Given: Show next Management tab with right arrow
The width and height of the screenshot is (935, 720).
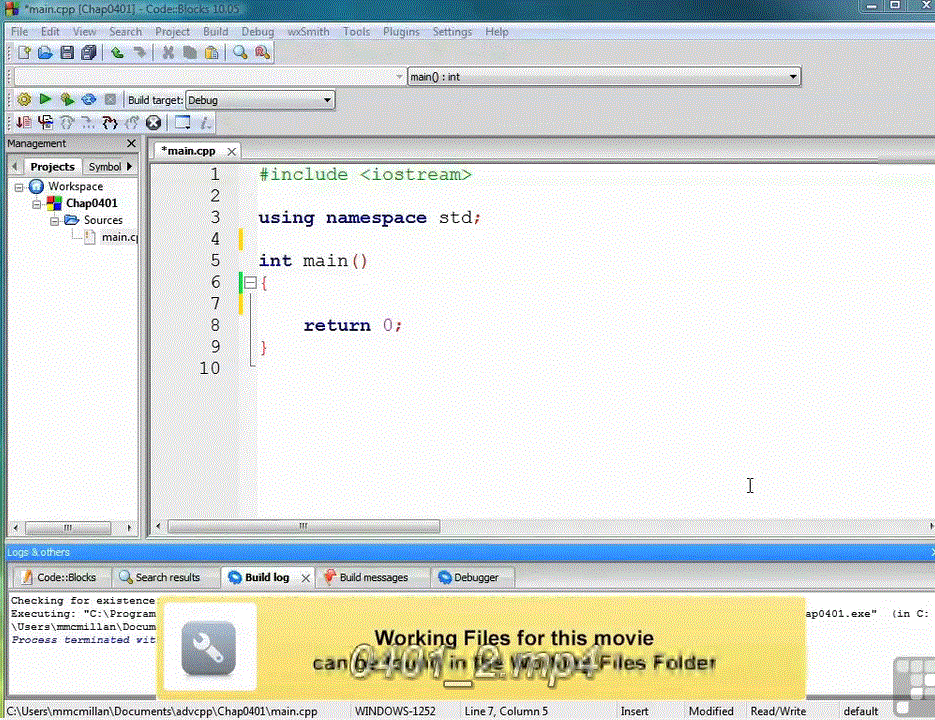Looking at the screenshot, I should pos(129,166).
